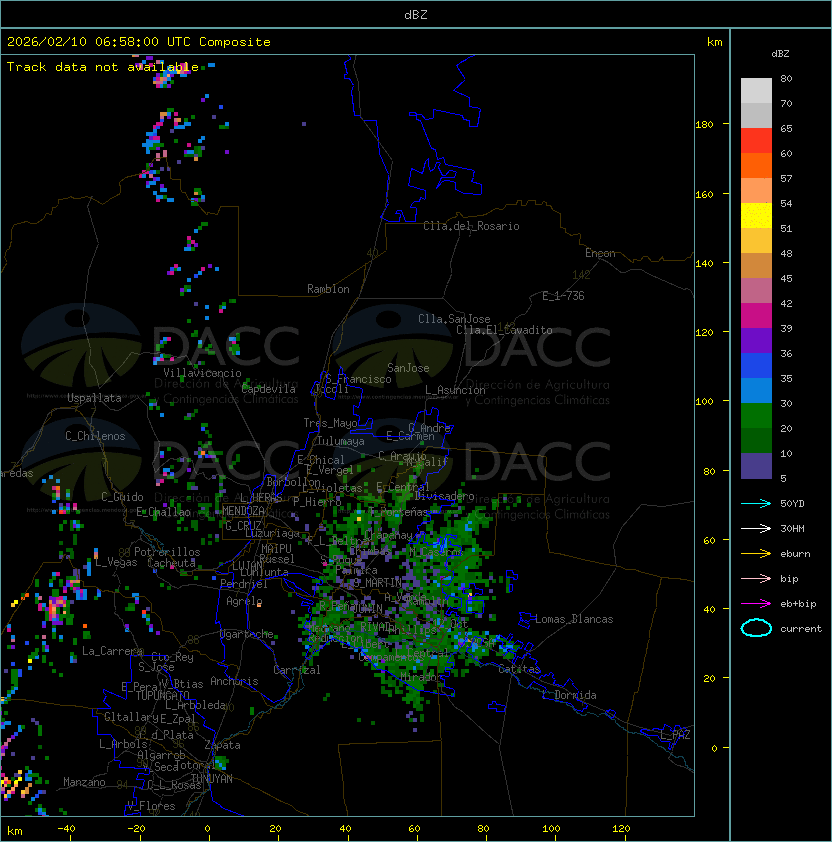Click the Clla.del_Rosario map label
Image resolution: width=832 pixels, height=842 pixels.
coord(471,226)
